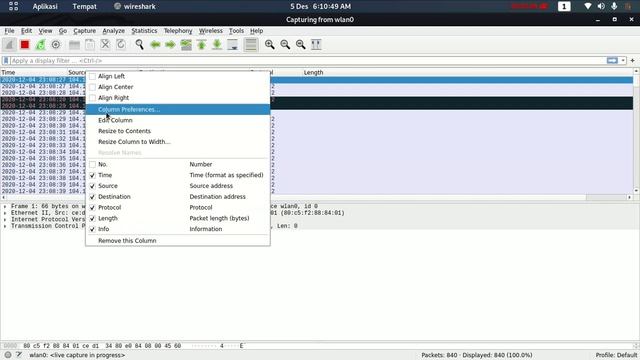Zoom in on packet text

tap(269, 44)
